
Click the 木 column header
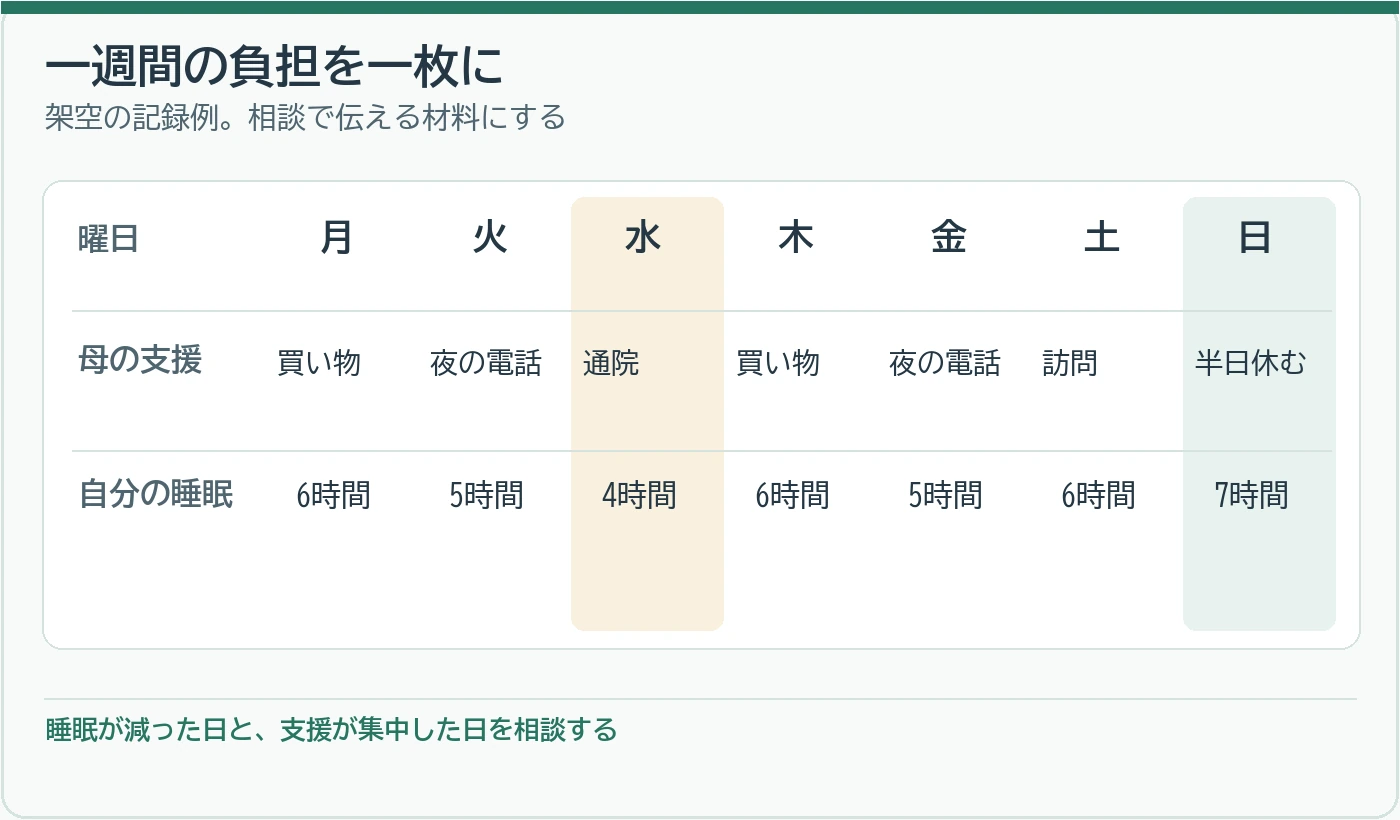(796, 238)
